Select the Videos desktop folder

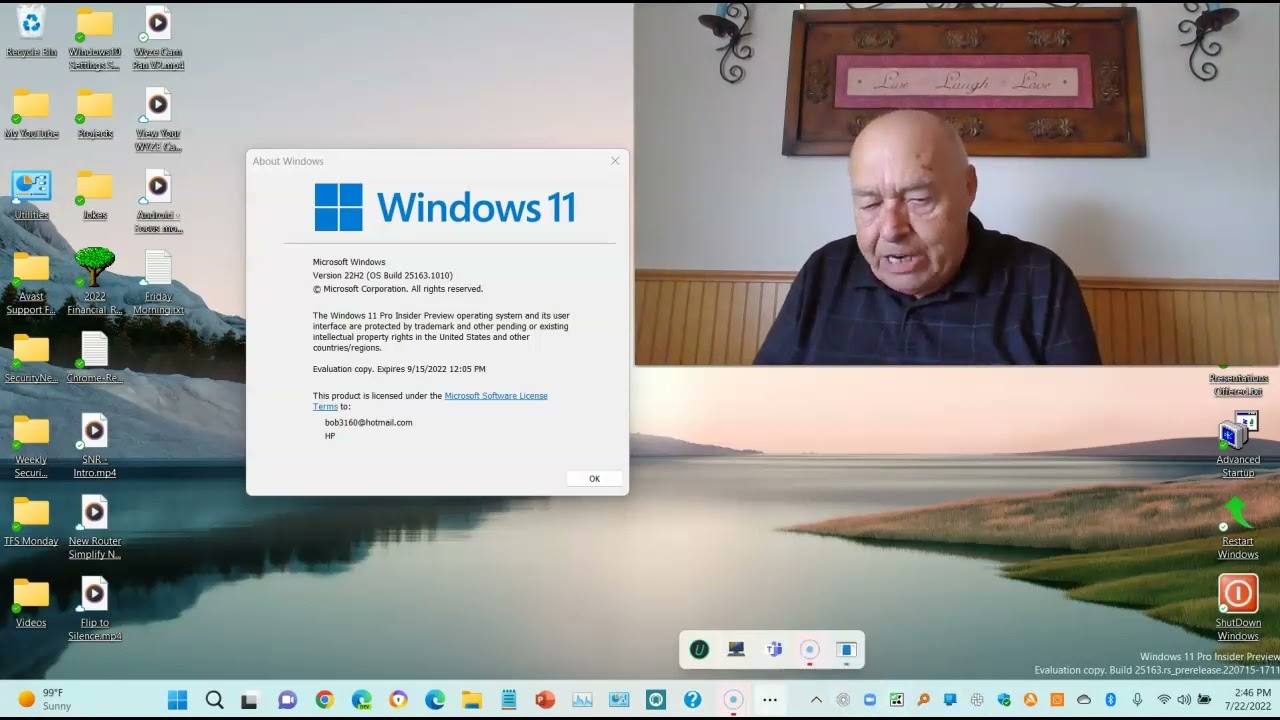click(31, 603)
